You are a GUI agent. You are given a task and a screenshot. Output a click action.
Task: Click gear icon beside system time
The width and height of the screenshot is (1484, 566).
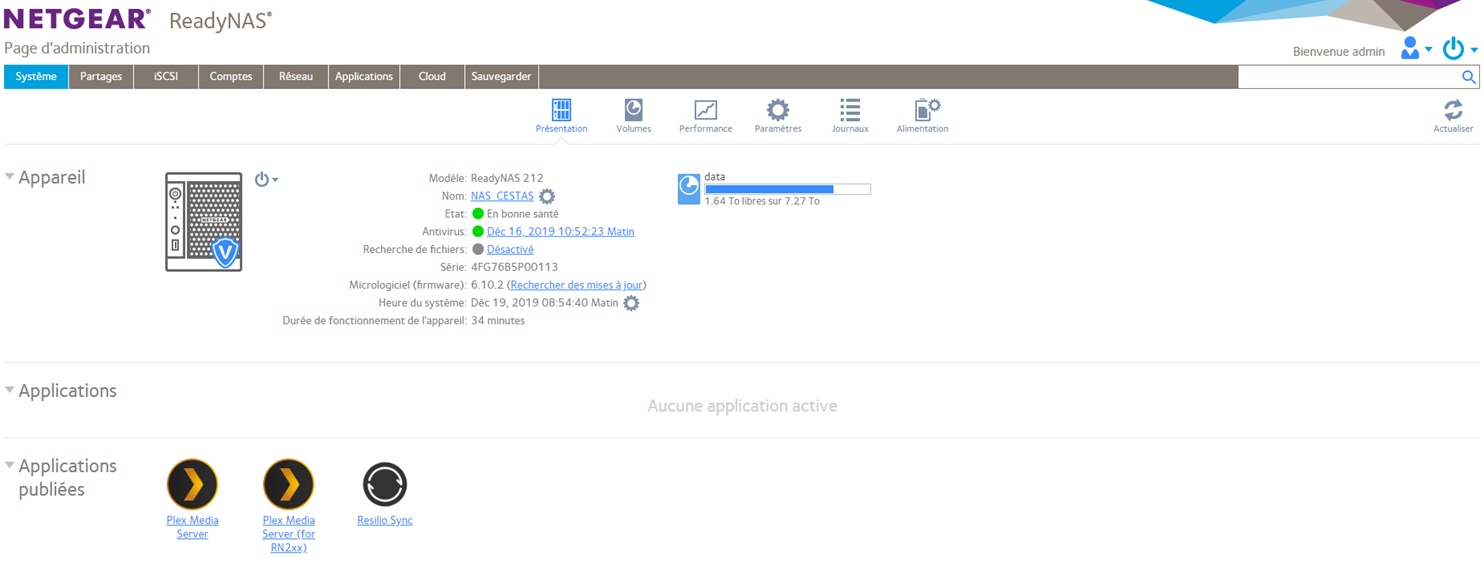631,303
